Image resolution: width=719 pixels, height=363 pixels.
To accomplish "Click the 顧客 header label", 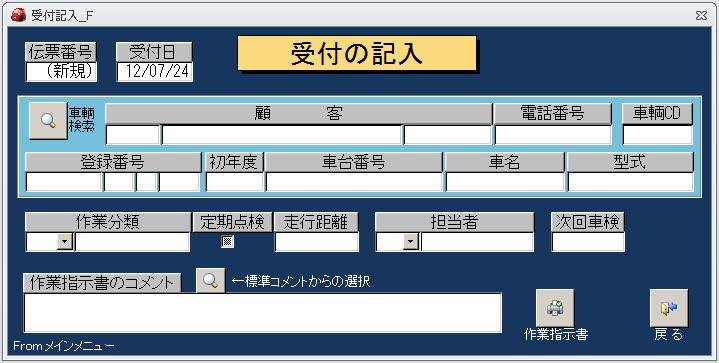I will click(299, 114).
